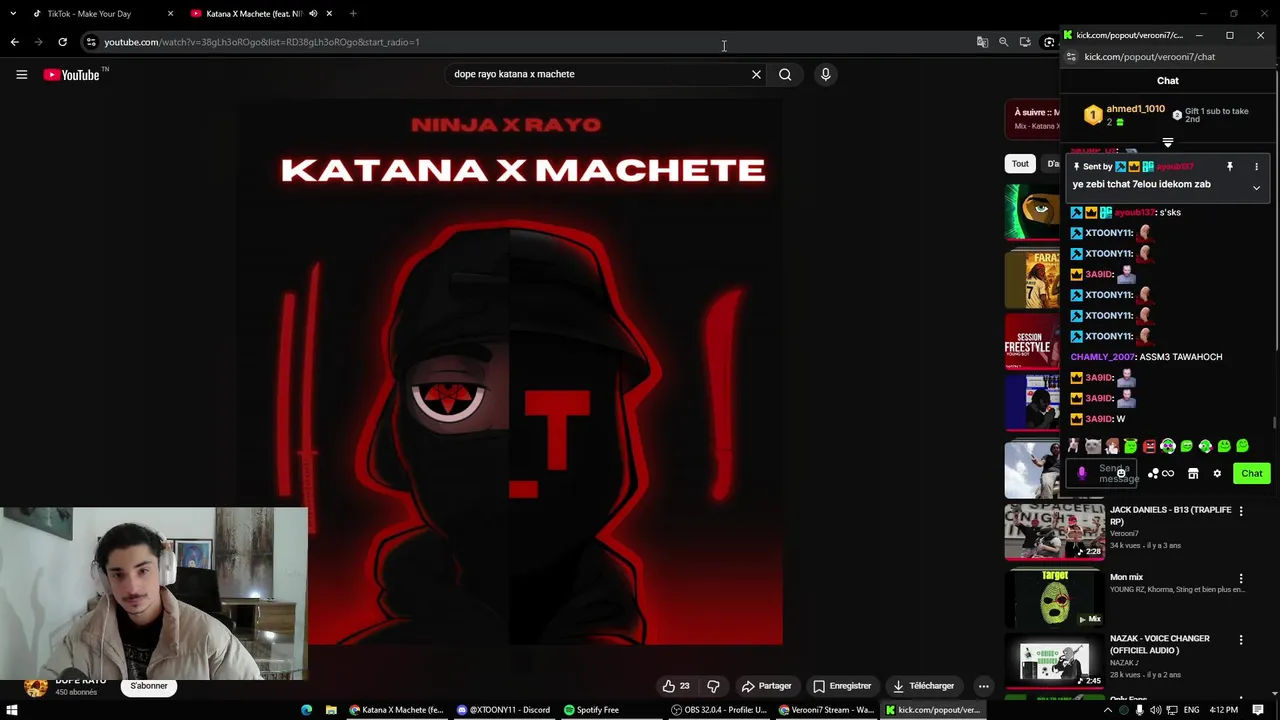Select the Kick chat URL bar
Viewport: 1280px width, 720px height.
(1150, 57)
